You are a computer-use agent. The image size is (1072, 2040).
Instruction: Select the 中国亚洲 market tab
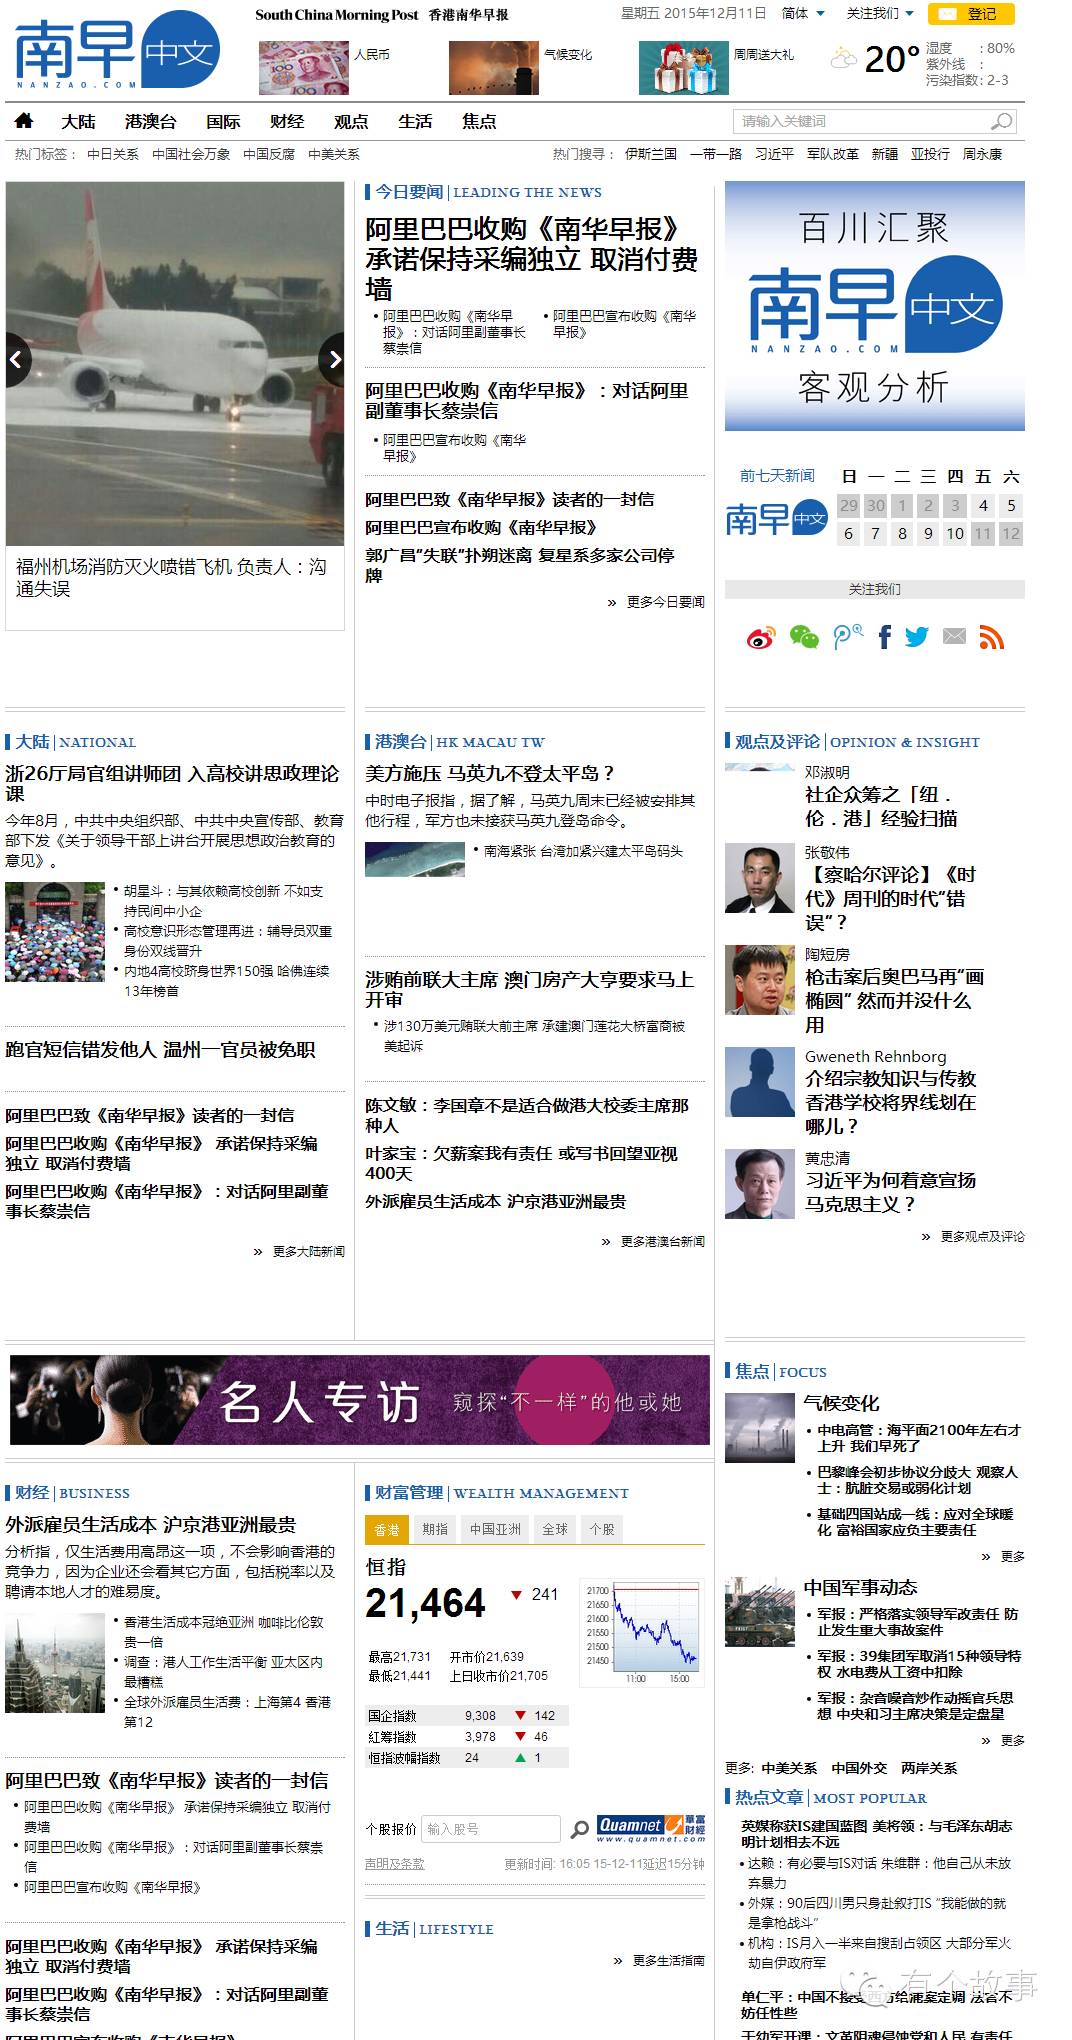(495, 1529)
